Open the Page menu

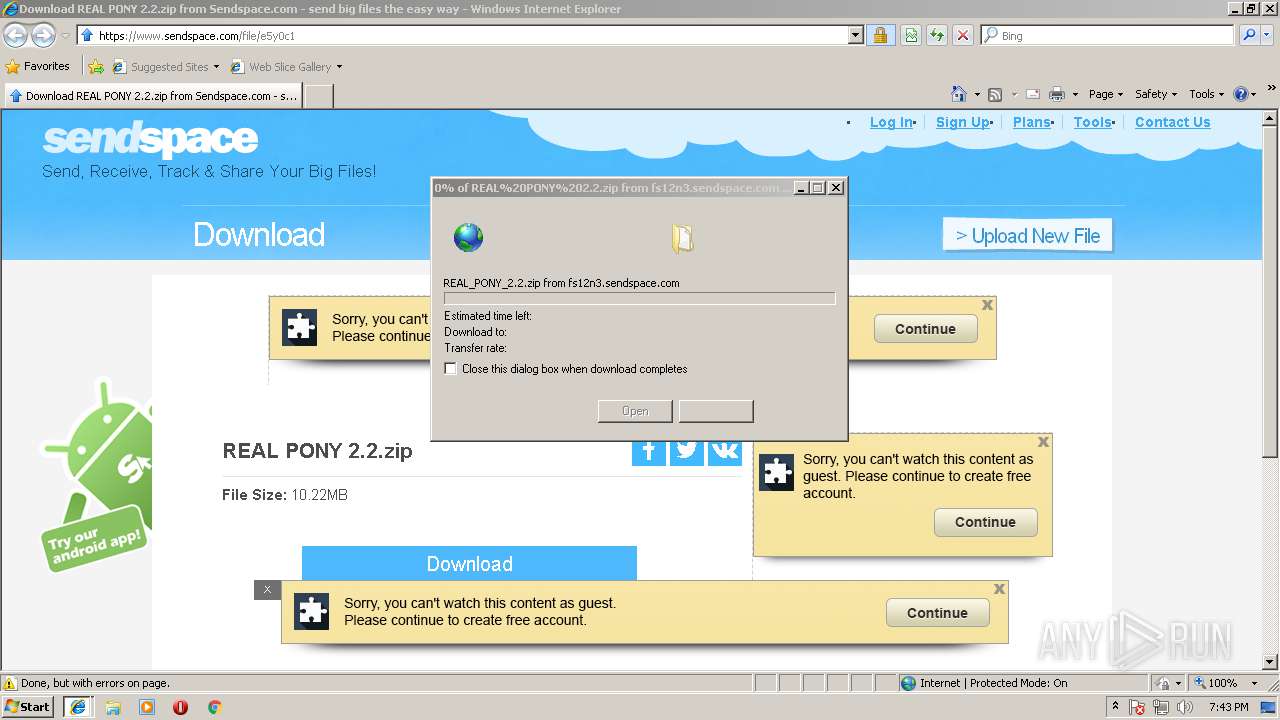(1105, 94)
